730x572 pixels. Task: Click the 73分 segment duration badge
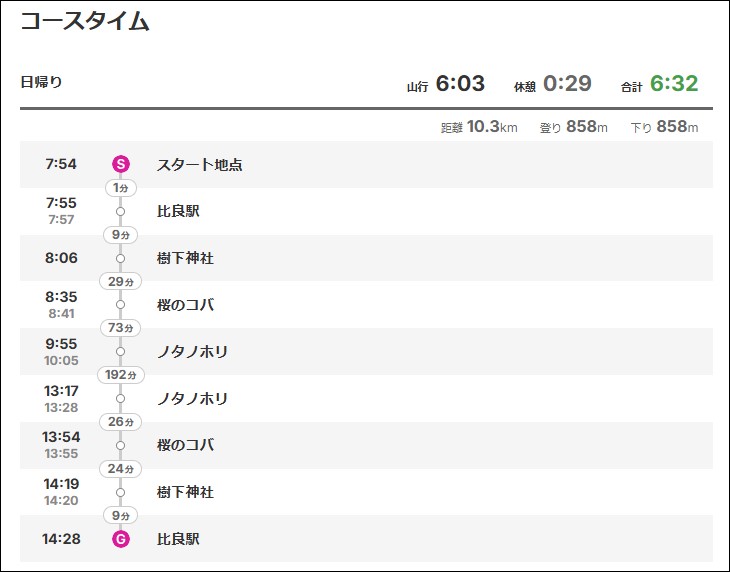click(121, 328)
